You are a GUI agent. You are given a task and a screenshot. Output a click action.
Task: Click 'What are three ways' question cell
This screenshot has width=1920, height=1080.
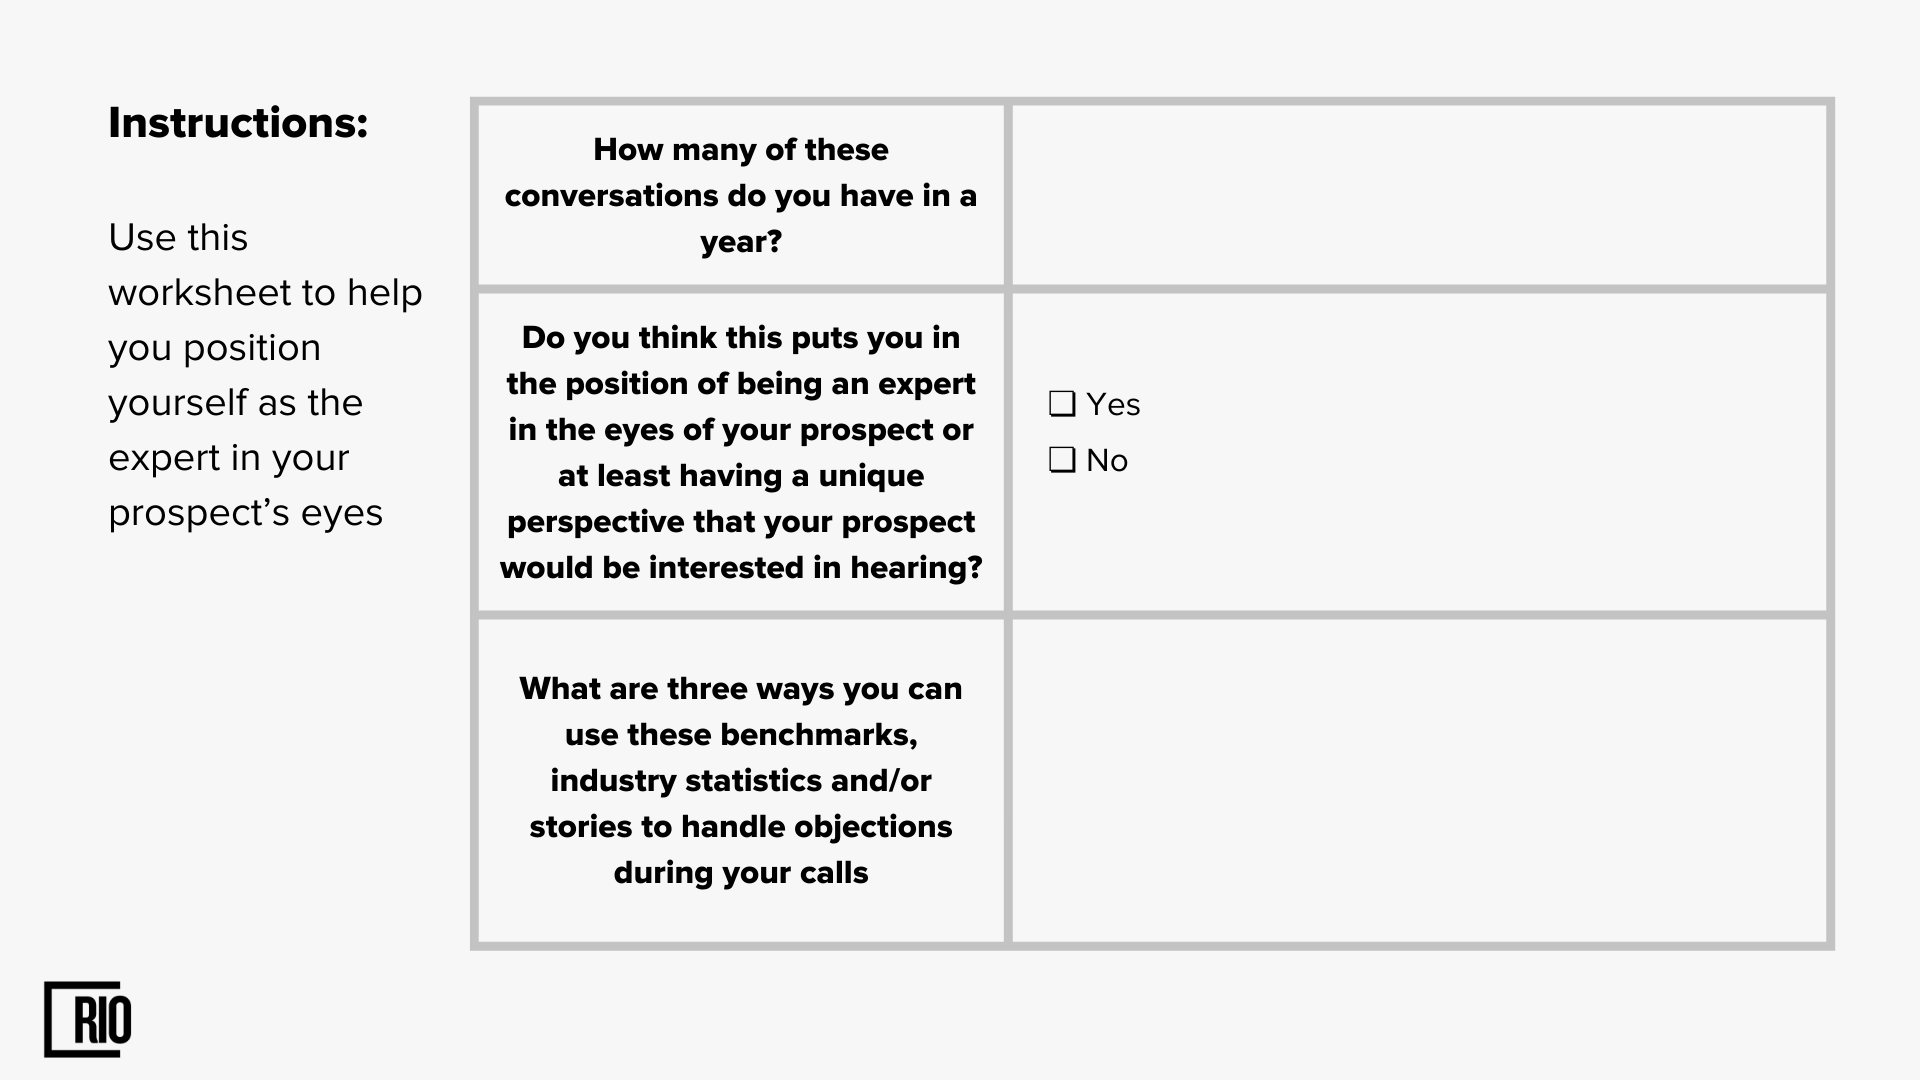point(741,780)
